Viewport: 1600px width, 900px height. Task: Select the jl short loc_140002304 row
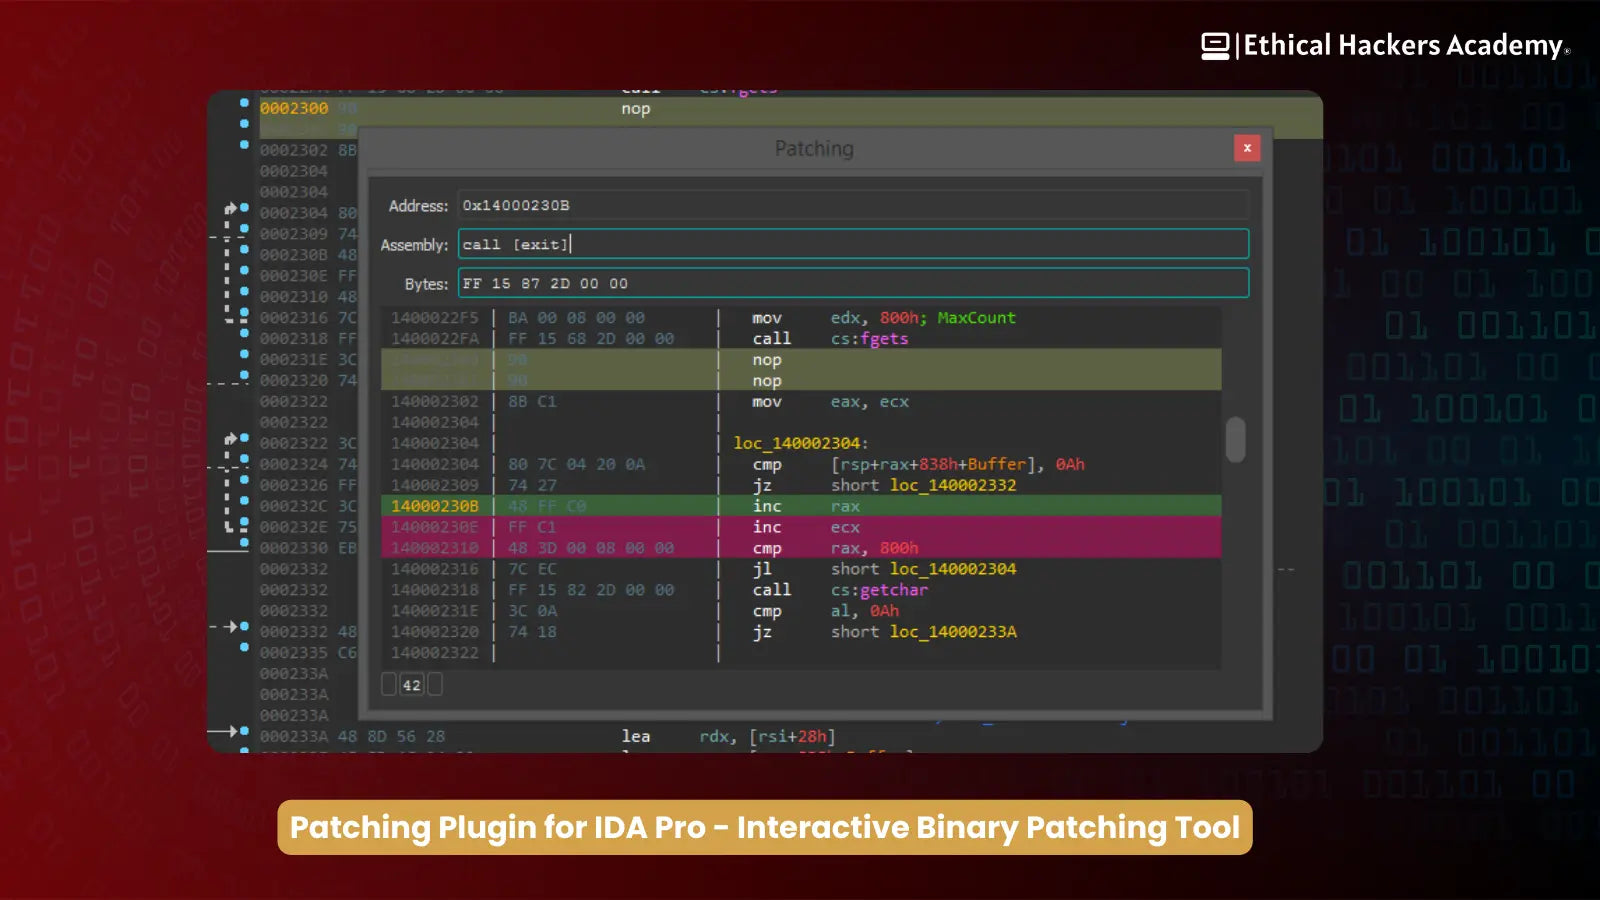click(x=800, y=569)
